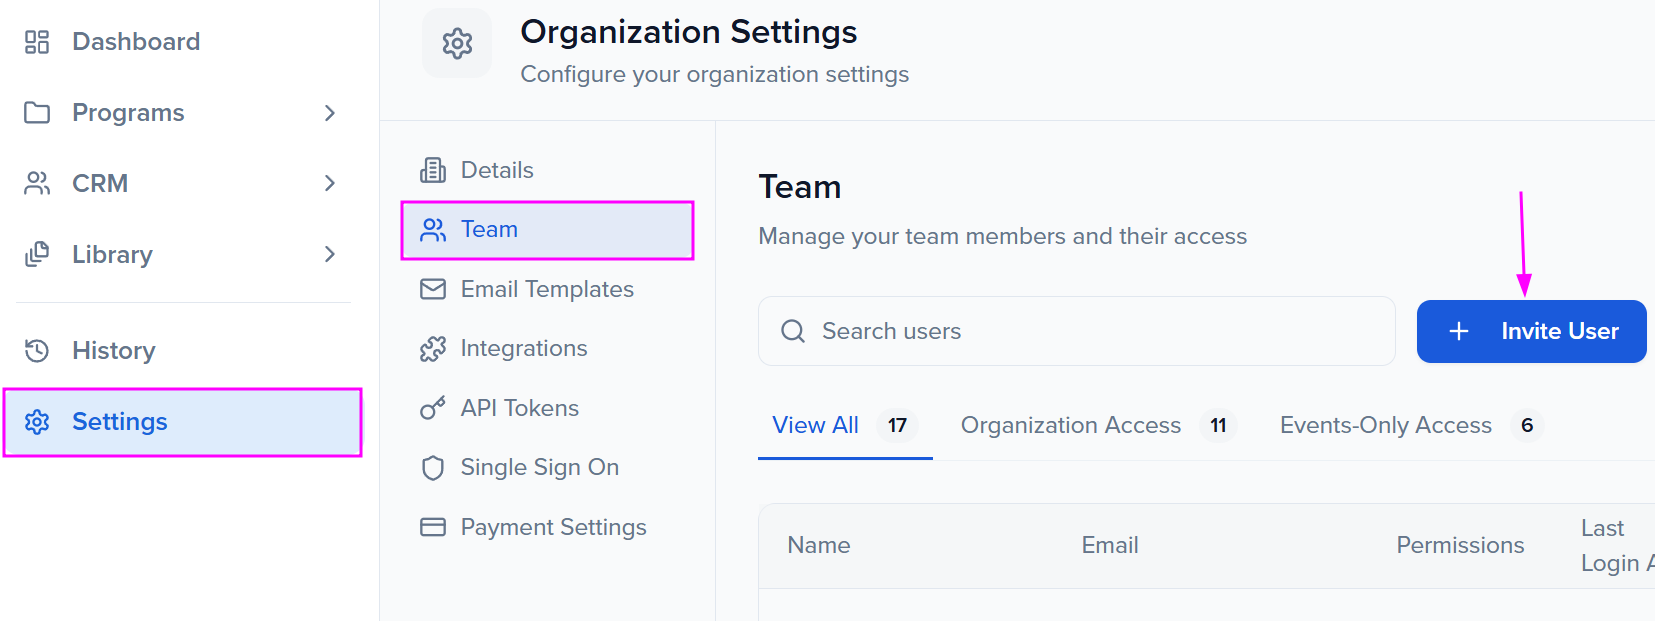The height and width of the screenshot is (621, 1655).
Task: Open Details in organization settings
Action: click(496, 170)
